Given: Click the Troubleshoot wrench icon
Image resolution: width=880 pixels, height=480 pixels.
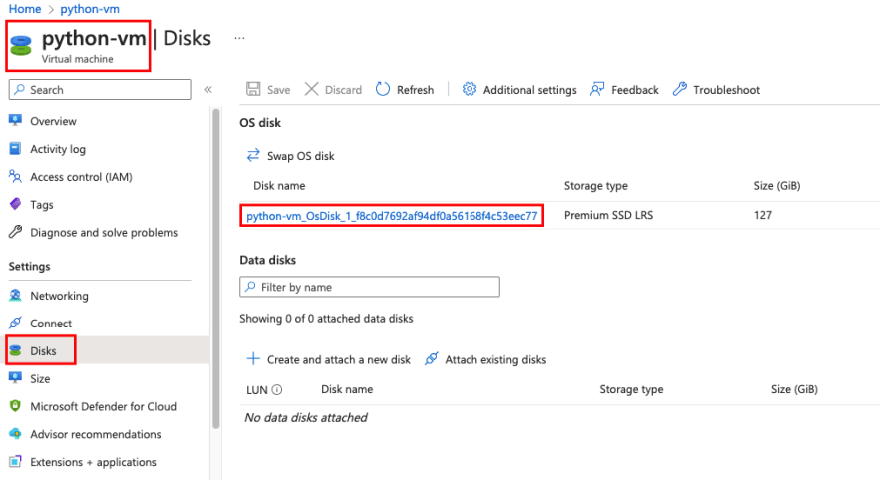Looking at the screenshot, I should pyautogui.click(x=679, y=89).
